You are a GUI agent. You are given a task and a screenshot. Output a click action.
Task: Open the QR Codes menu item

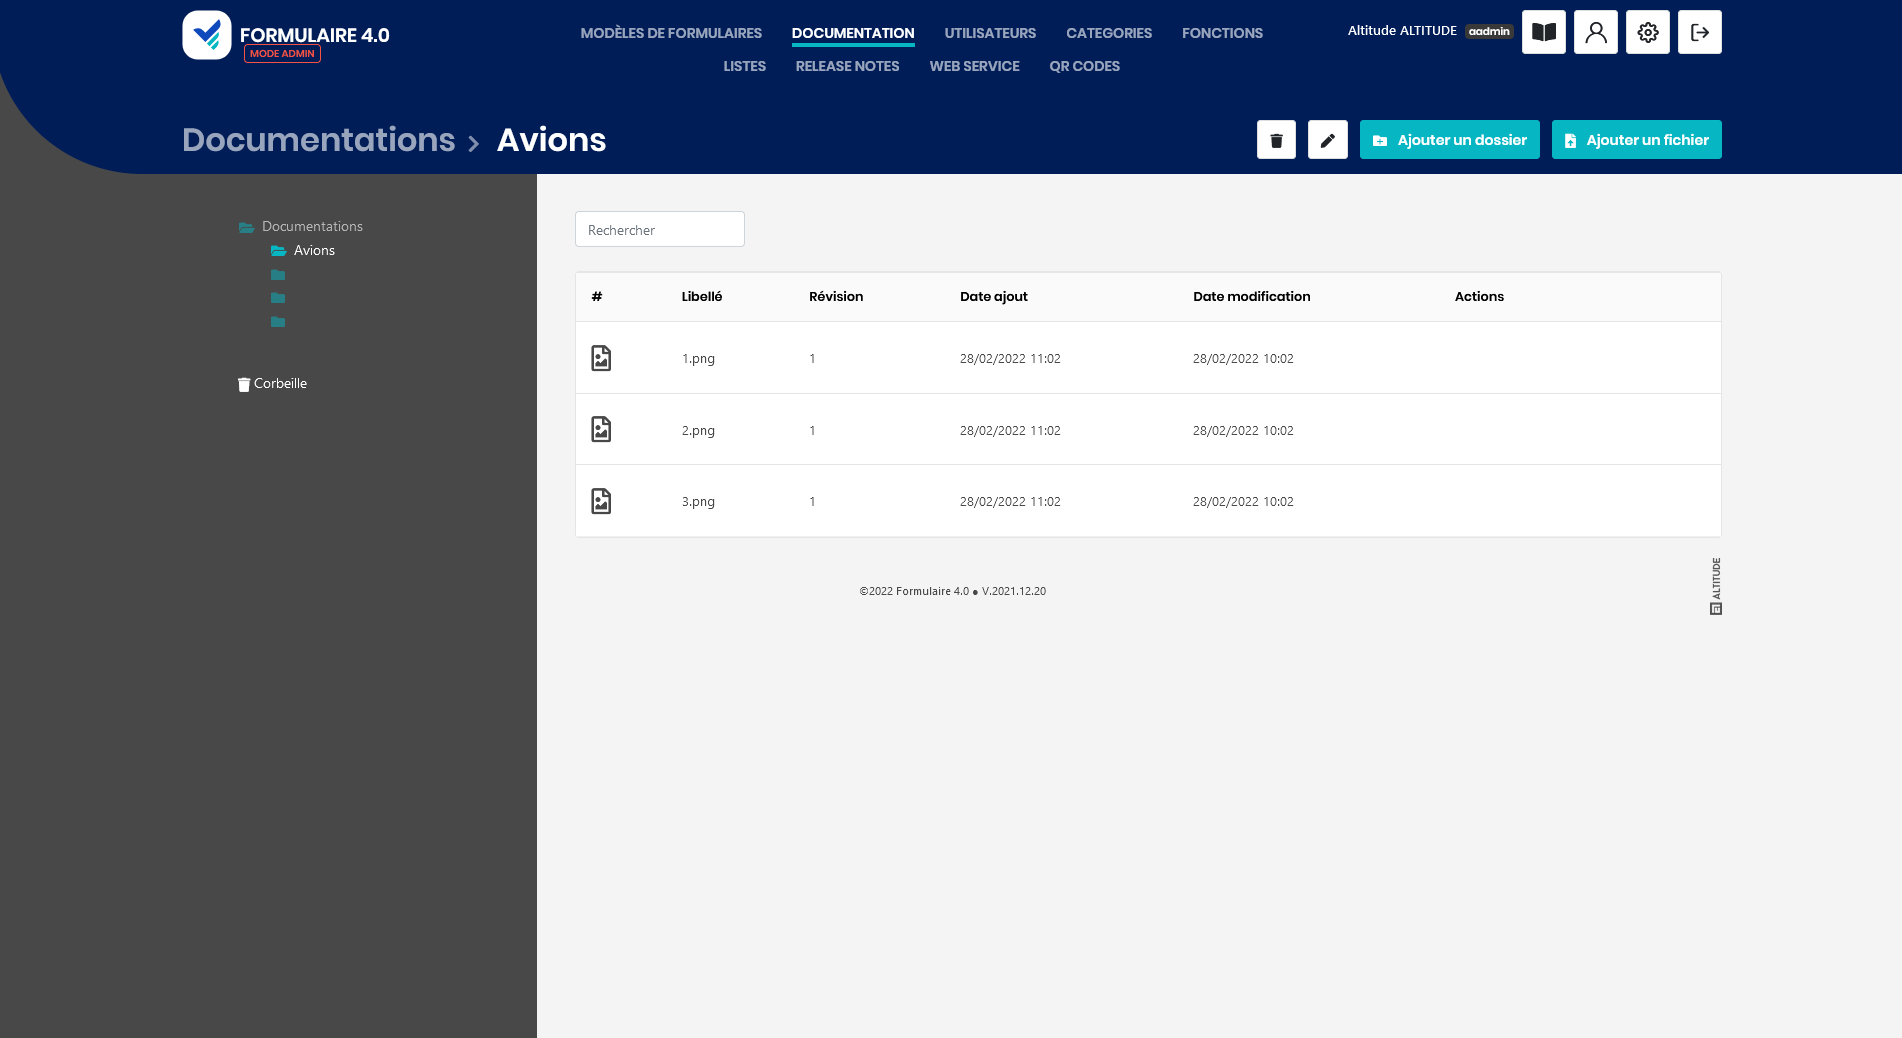tap(1084, 66)
